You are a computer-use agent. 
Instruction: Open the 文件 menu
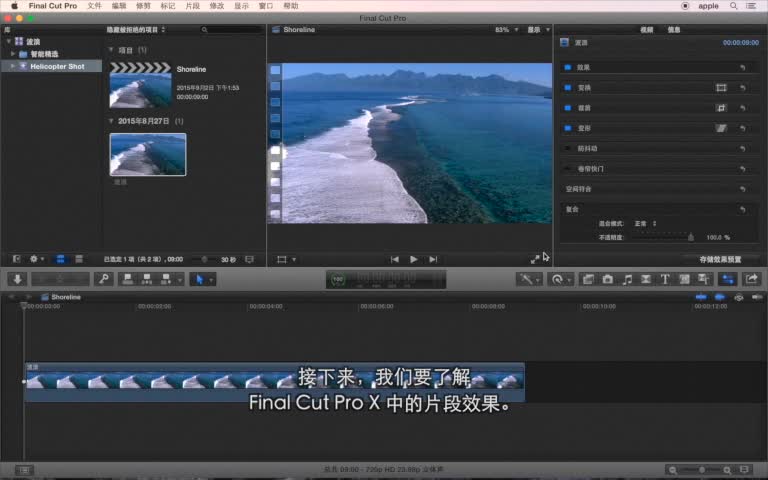click(95, 6)
